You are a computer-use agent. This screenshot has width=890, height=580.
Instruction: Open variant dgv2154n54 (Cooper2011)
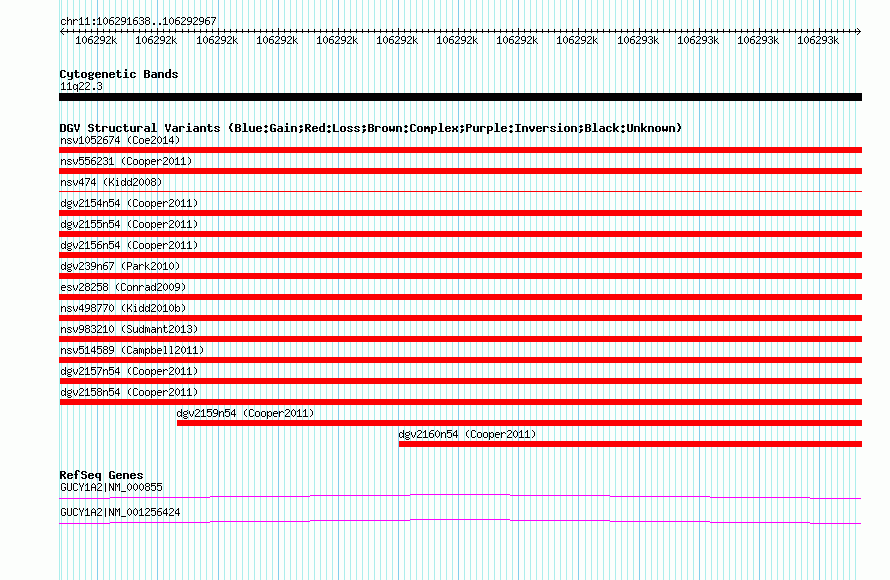click(129, 203)
